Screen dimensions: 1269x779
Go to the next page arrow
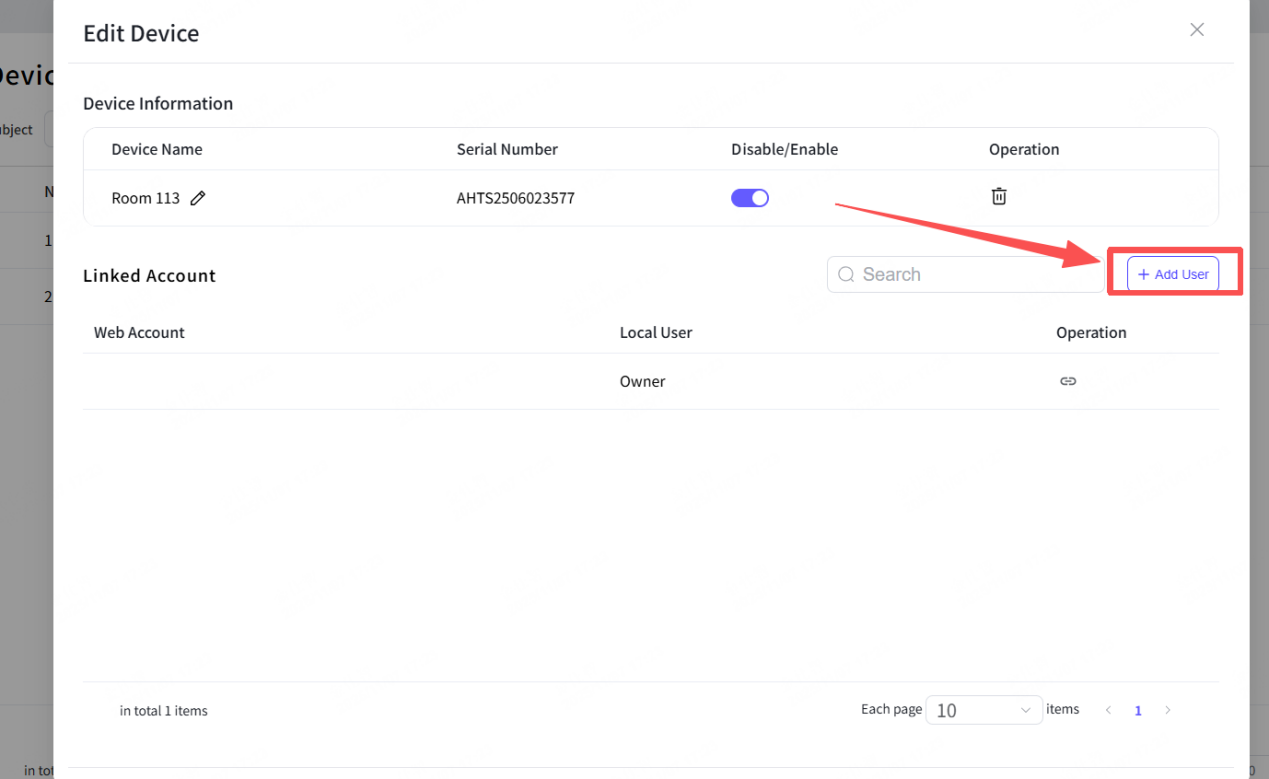(1167, 710)
